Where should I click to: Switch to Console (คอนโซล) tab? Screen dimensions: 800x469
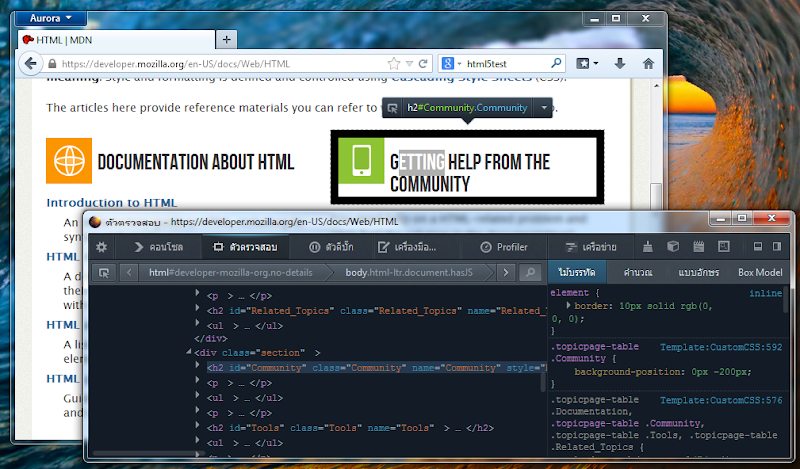(159, 247)
